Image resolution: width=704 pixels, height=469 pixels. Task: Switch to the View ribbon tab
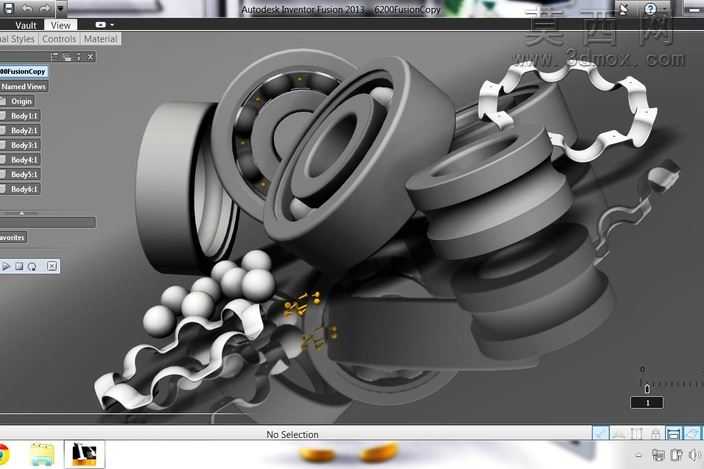pyautogui.click(x=61, y=25)
